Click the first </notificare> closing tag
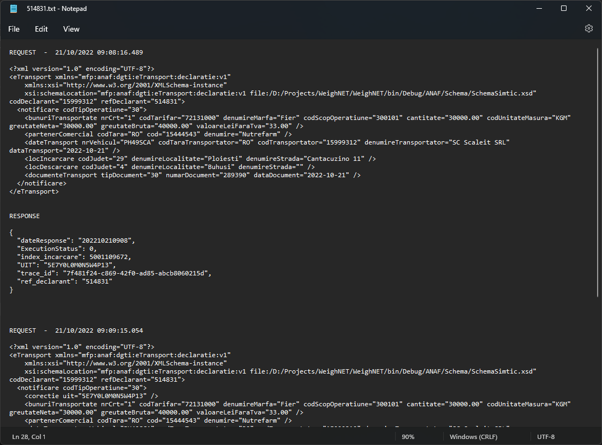The image size is (602, 445). pyautogui.click(x=41, y=184)
